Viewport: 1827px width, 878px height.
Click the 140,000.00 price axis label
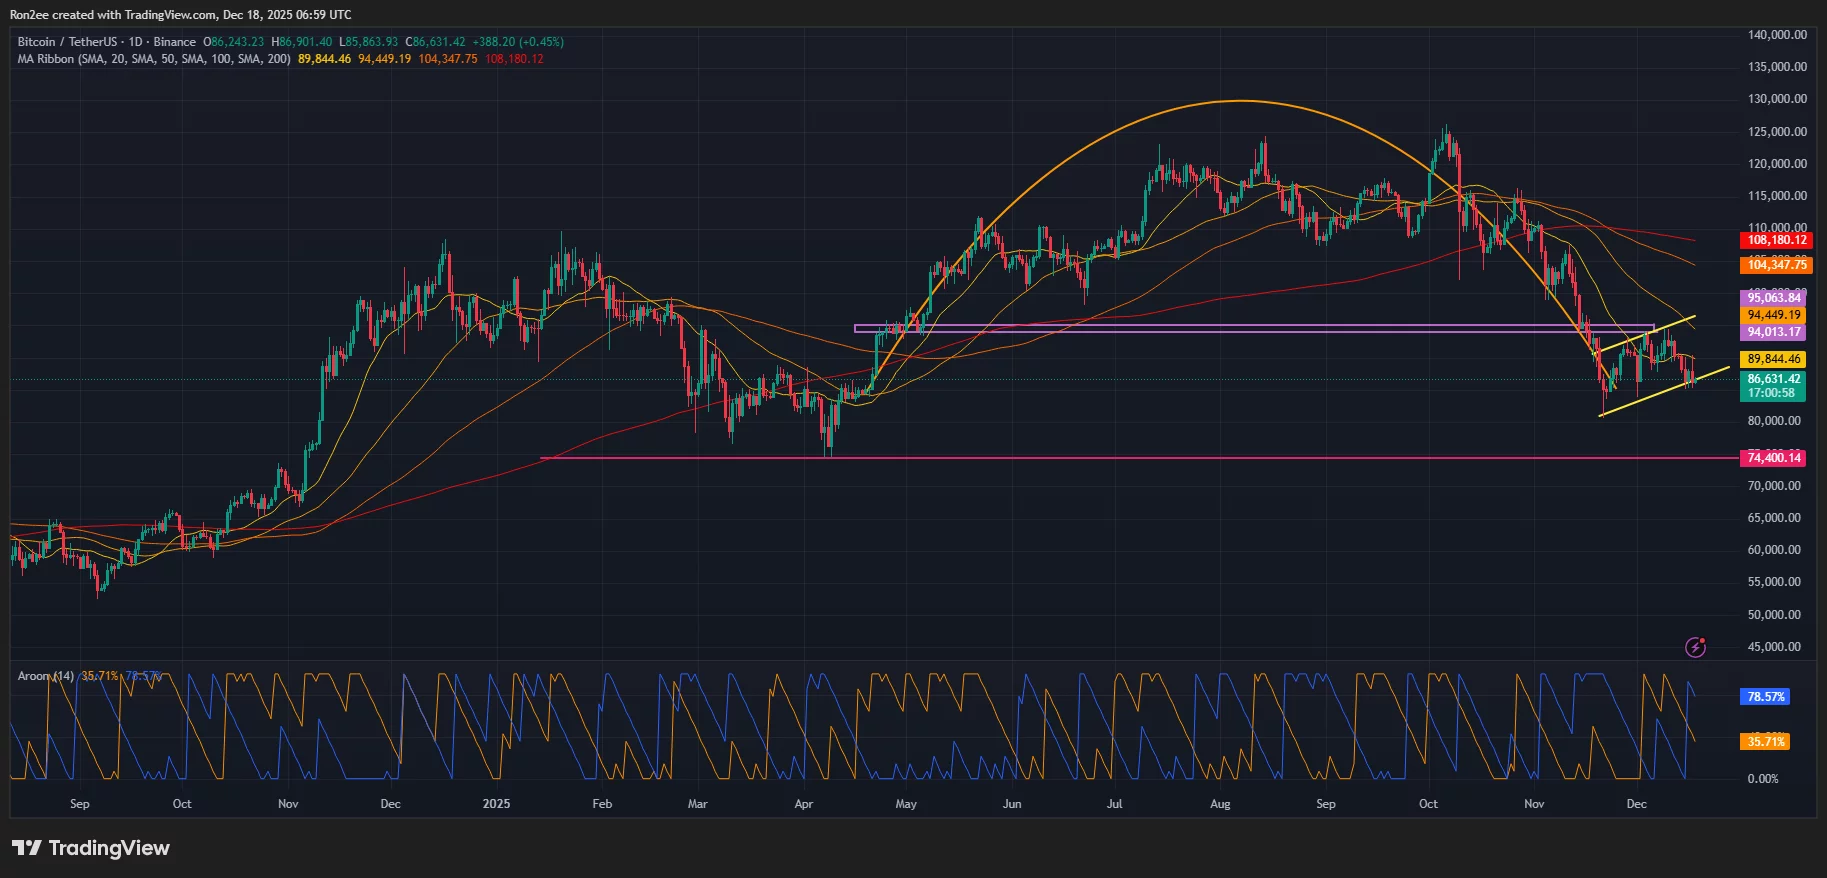(1777, 35)
